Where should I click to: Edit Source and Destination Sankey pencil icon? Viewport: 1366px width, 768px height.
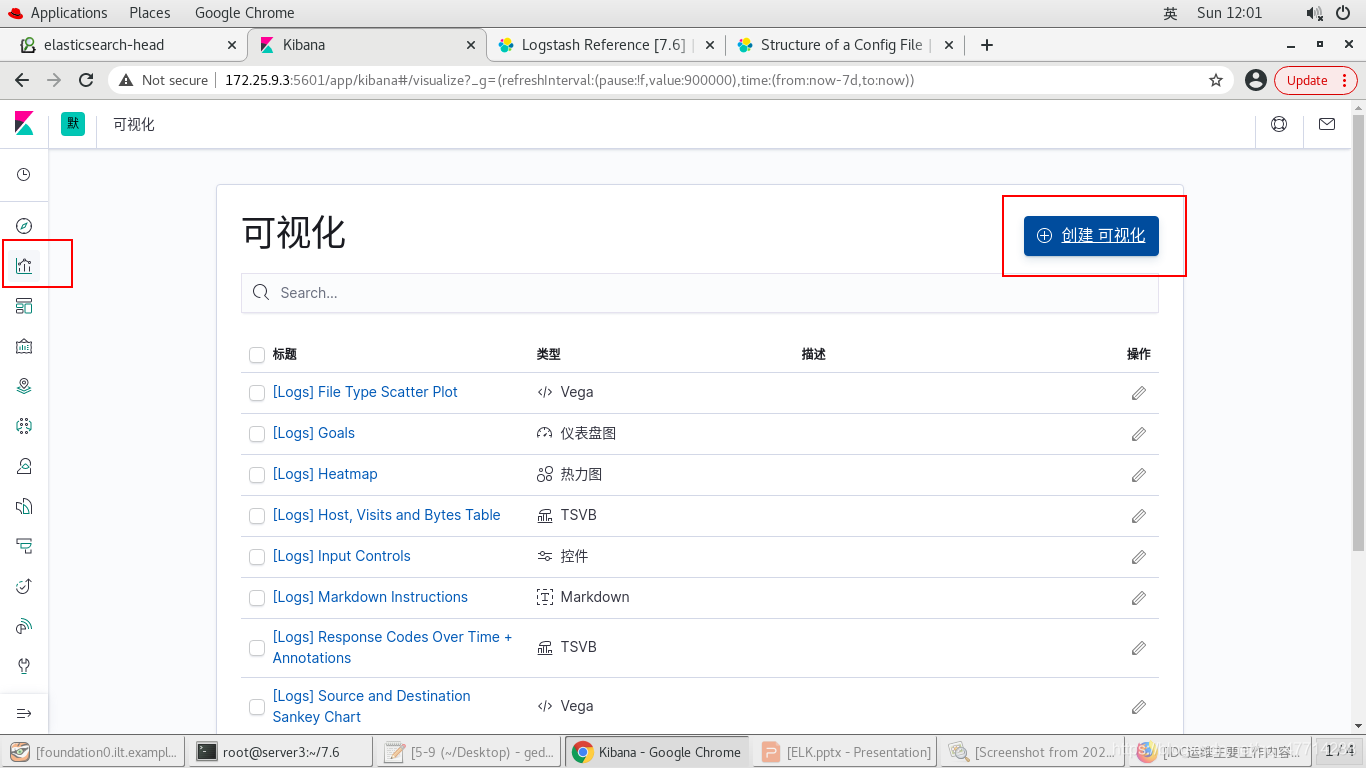pos(1138,707)
